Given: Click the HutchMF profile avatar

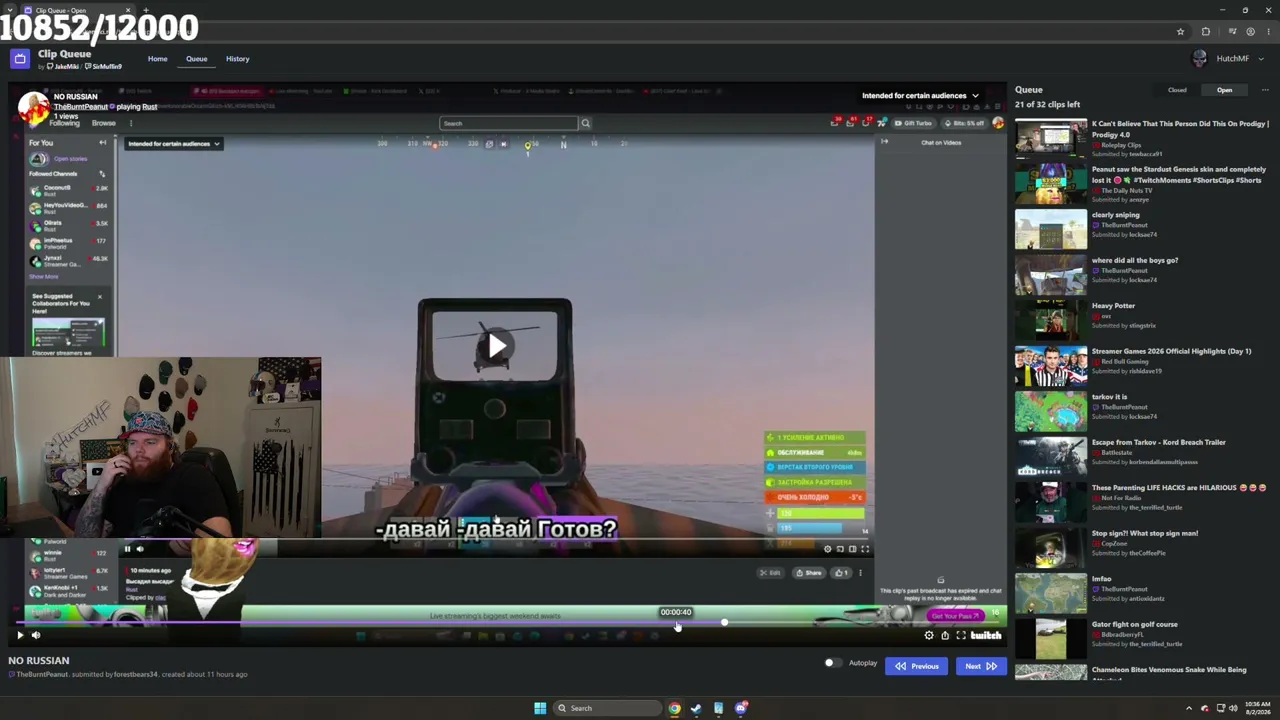Looking at the screenshot, I should 1200,59.
